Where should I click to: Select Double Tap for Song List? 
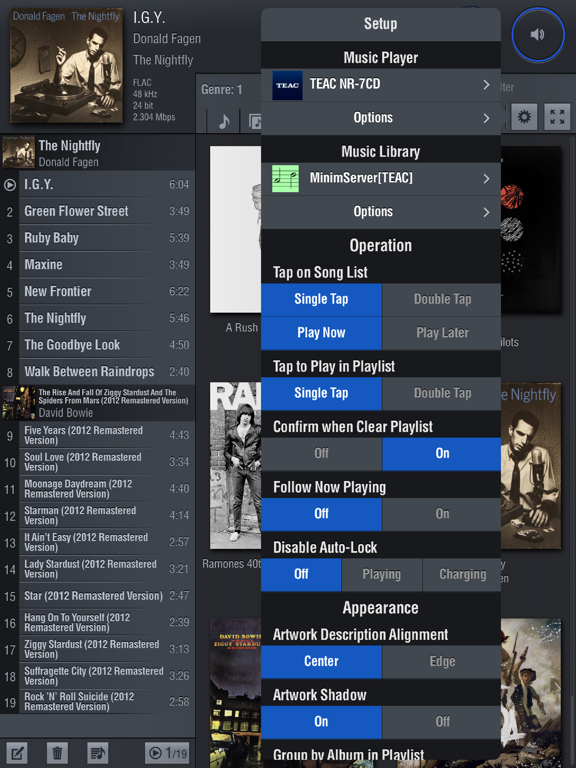tap(442, 299)
